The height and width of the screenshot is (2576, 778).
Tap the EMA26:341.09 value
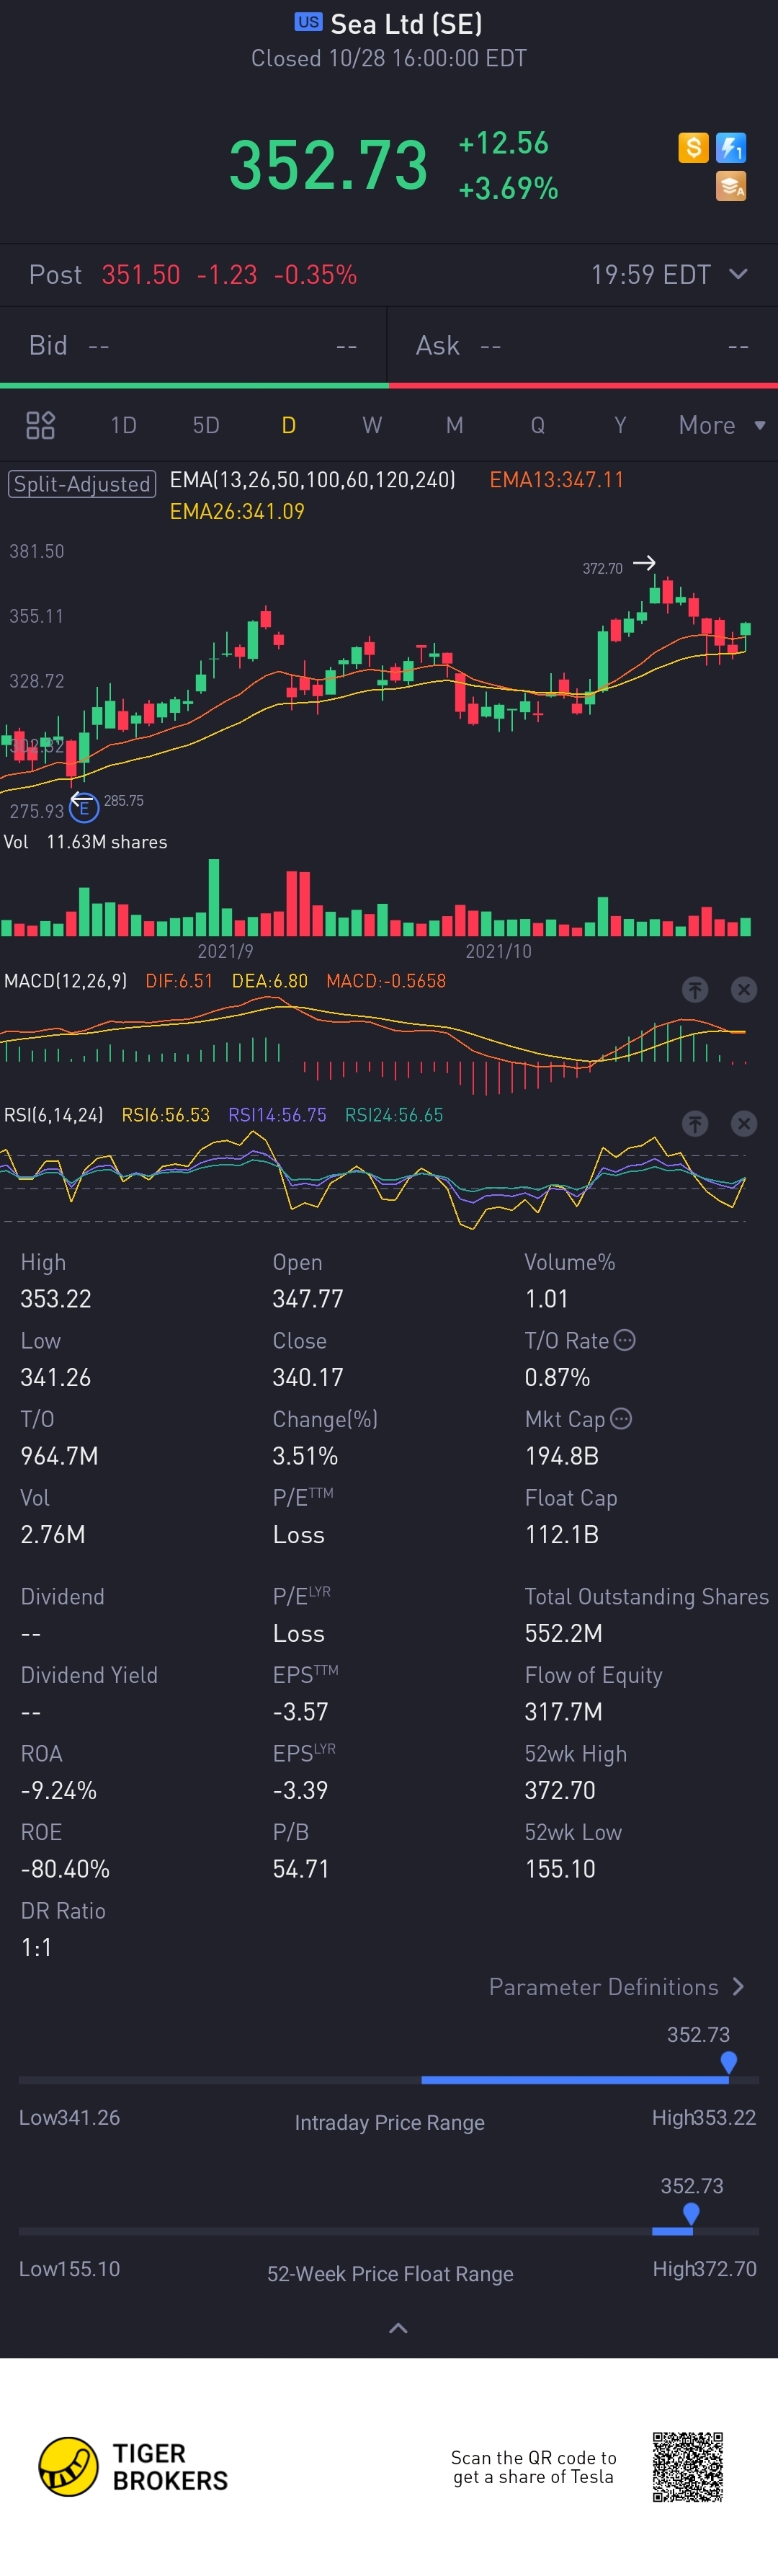pyautogui.click(x=237, y=511)
